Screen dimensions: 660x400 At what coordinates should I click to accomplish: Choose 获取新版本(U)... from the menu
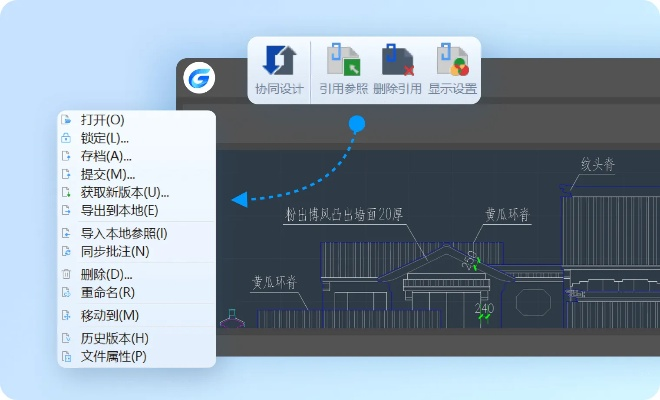[x=124, y=192]
